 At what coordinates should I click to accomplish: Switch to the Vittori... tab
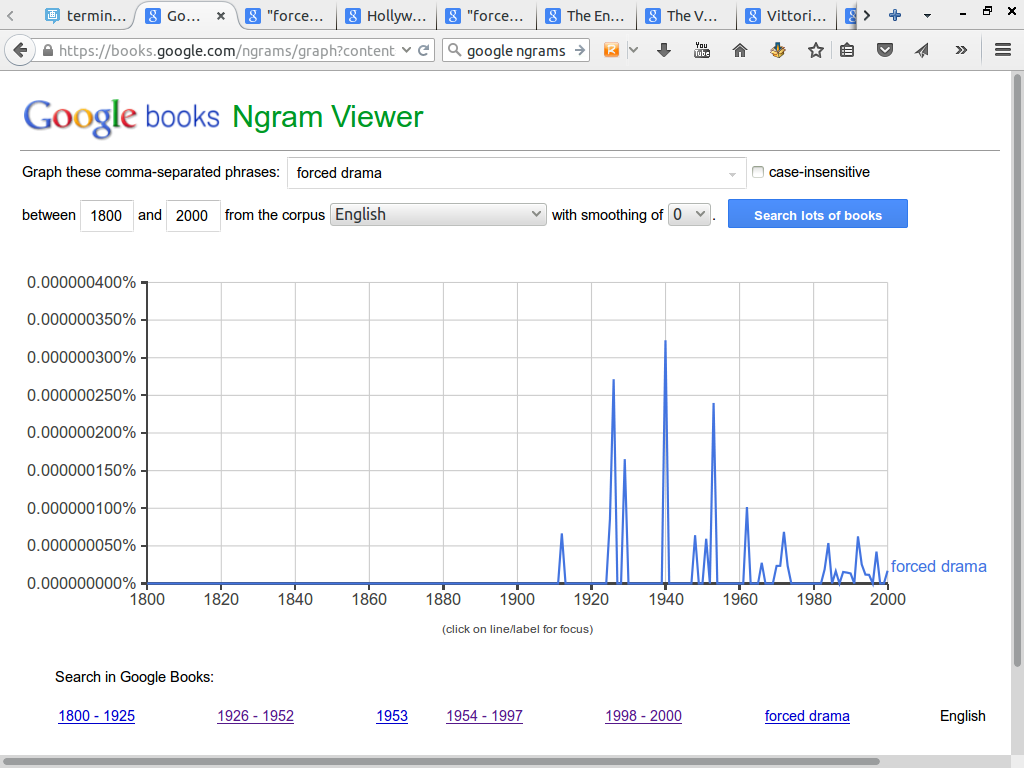786,16
